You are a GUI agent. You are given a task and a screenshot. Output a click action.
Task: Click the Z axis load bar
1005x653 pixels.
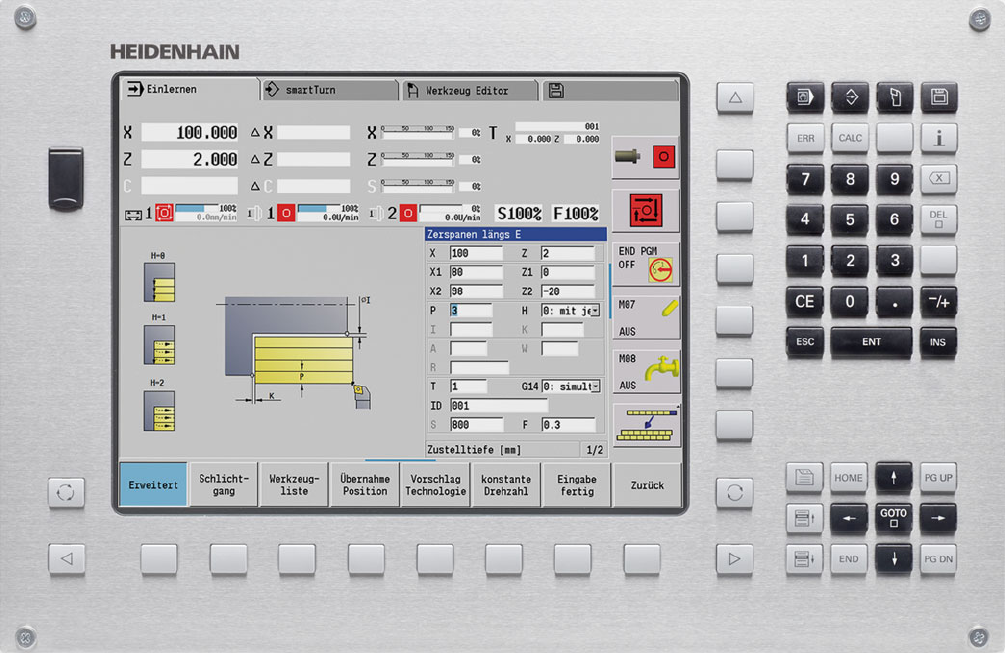pos(418,160)
